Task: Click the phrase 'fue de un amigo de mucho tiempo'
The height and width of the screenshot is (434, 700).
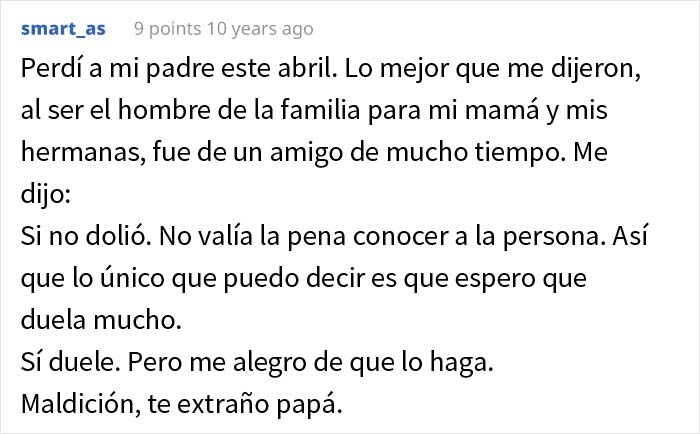Action: (357, 152)
